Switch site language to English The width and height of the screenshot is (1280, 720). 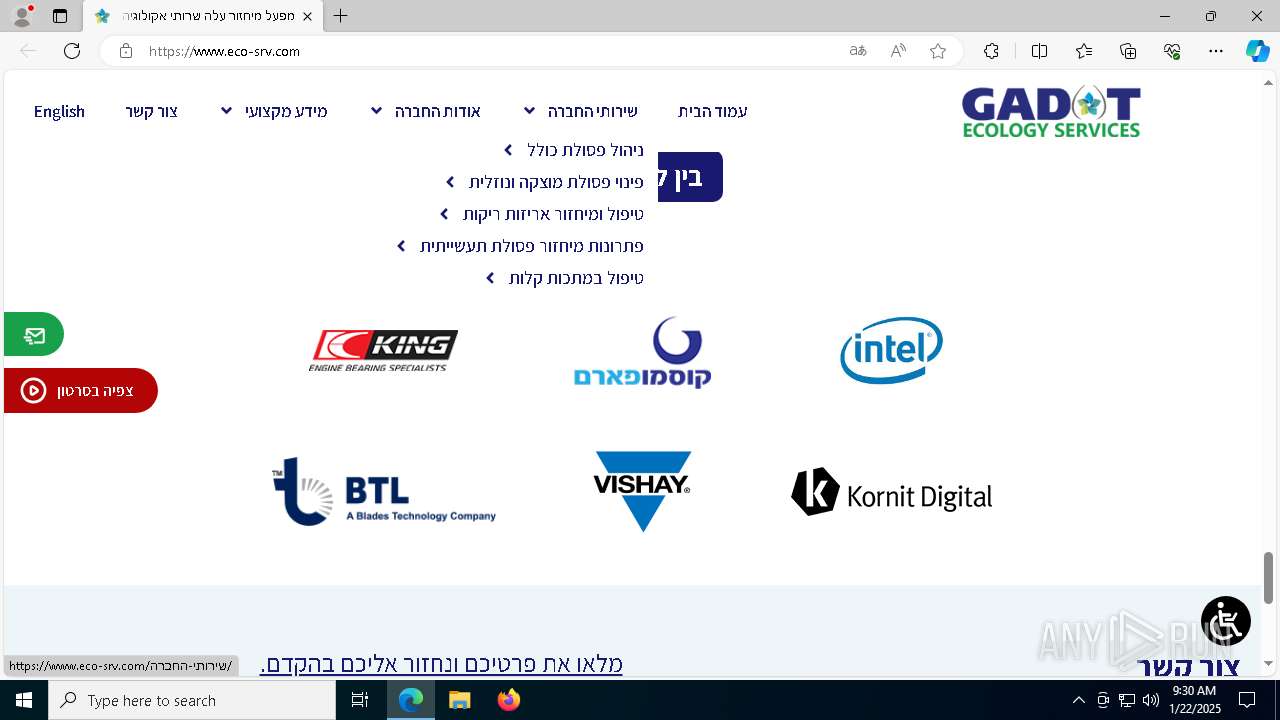(x=59, y=111)
